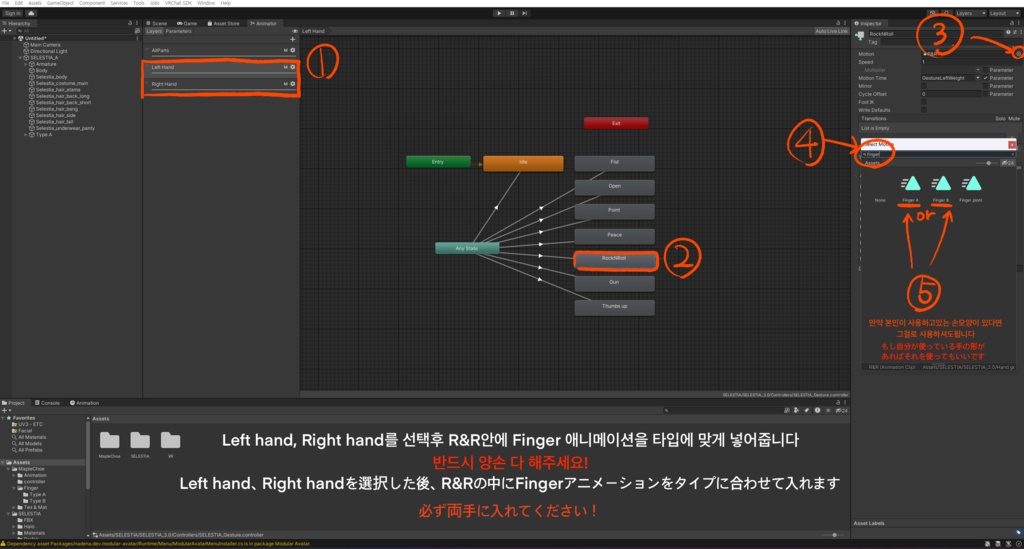
Task: Open the Hierarchy create plus dropdown
Action: [6, 31]
